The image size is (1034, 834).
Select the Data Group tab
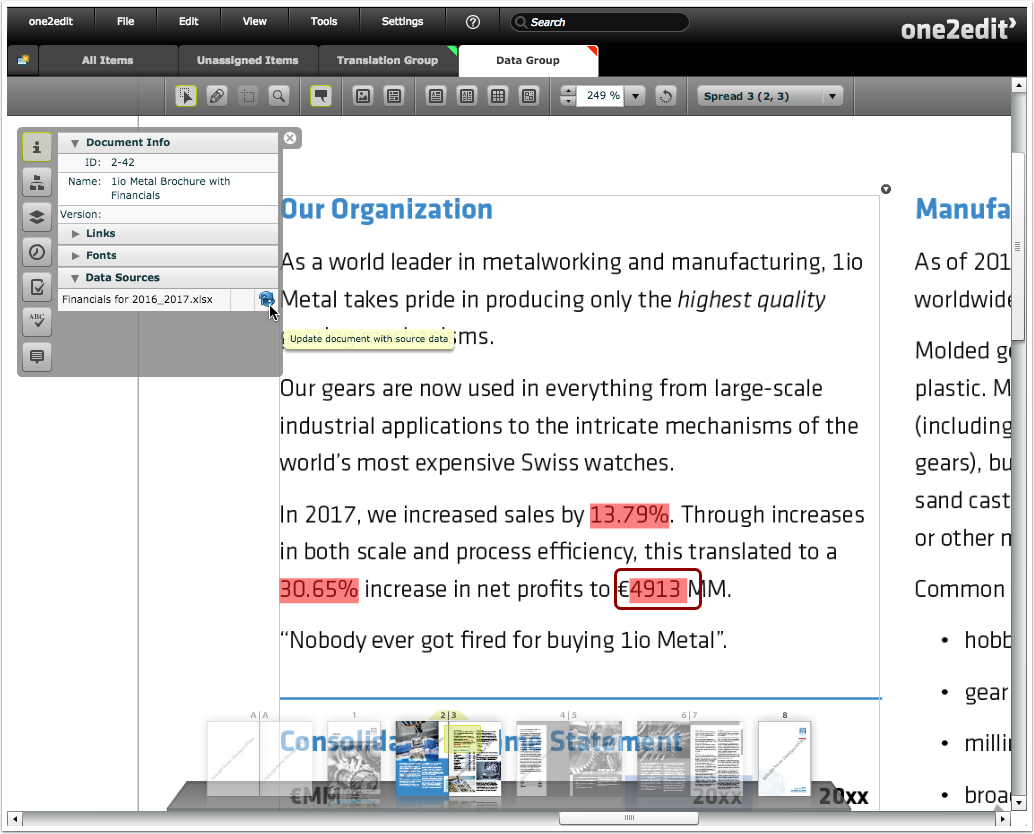tap(528, 60)
